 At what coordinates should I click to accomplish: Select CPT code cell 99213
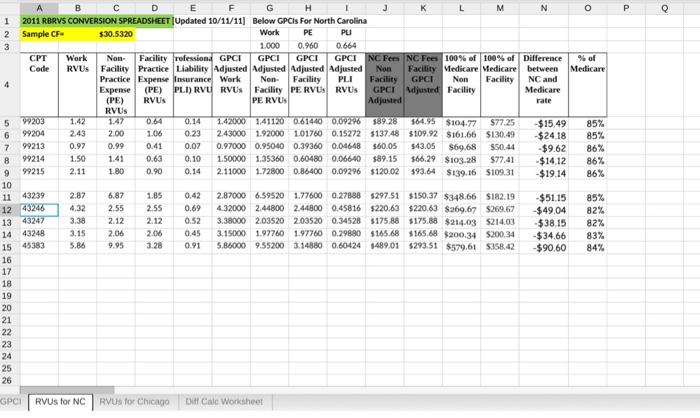click(39, 147)
